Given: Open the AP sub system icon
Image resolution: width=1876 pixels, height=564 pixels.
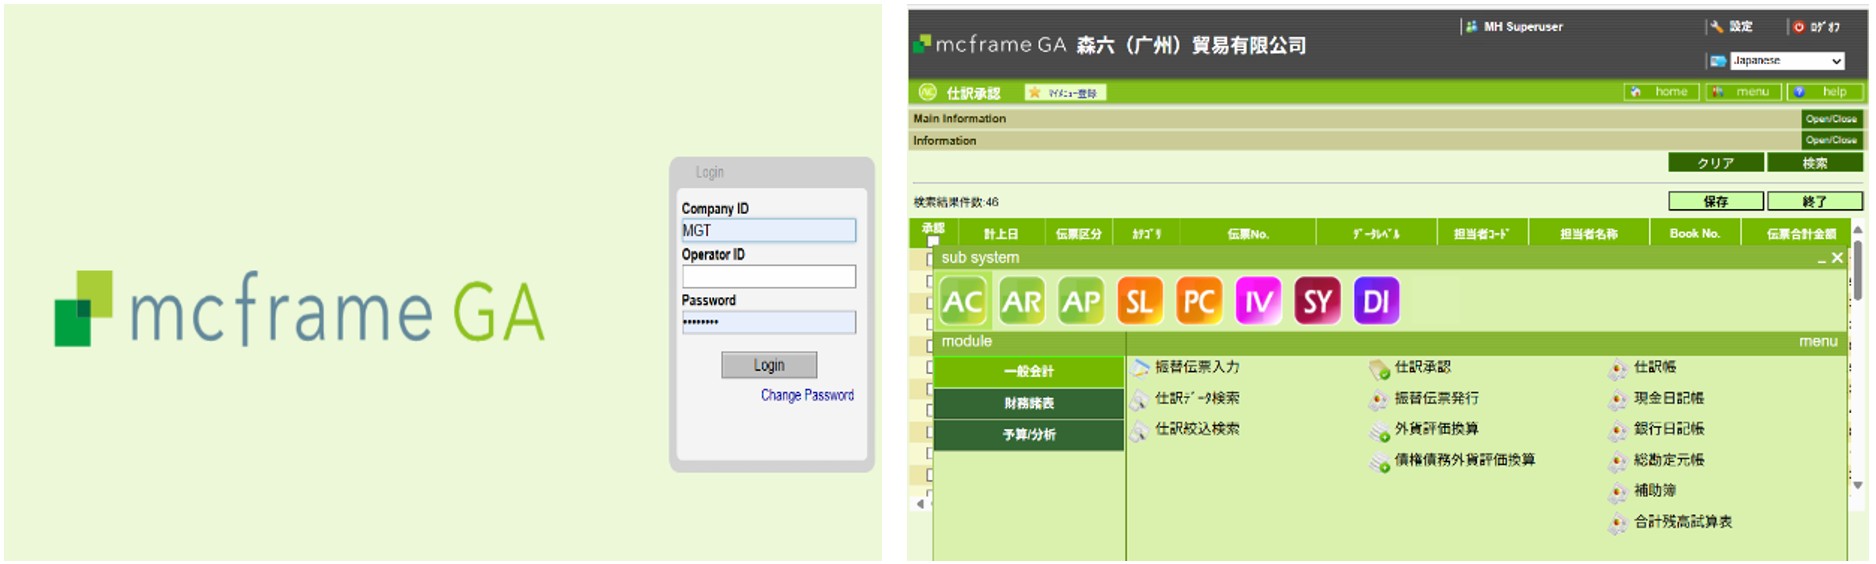Looking at the screenshot, I should (1081, 302).
